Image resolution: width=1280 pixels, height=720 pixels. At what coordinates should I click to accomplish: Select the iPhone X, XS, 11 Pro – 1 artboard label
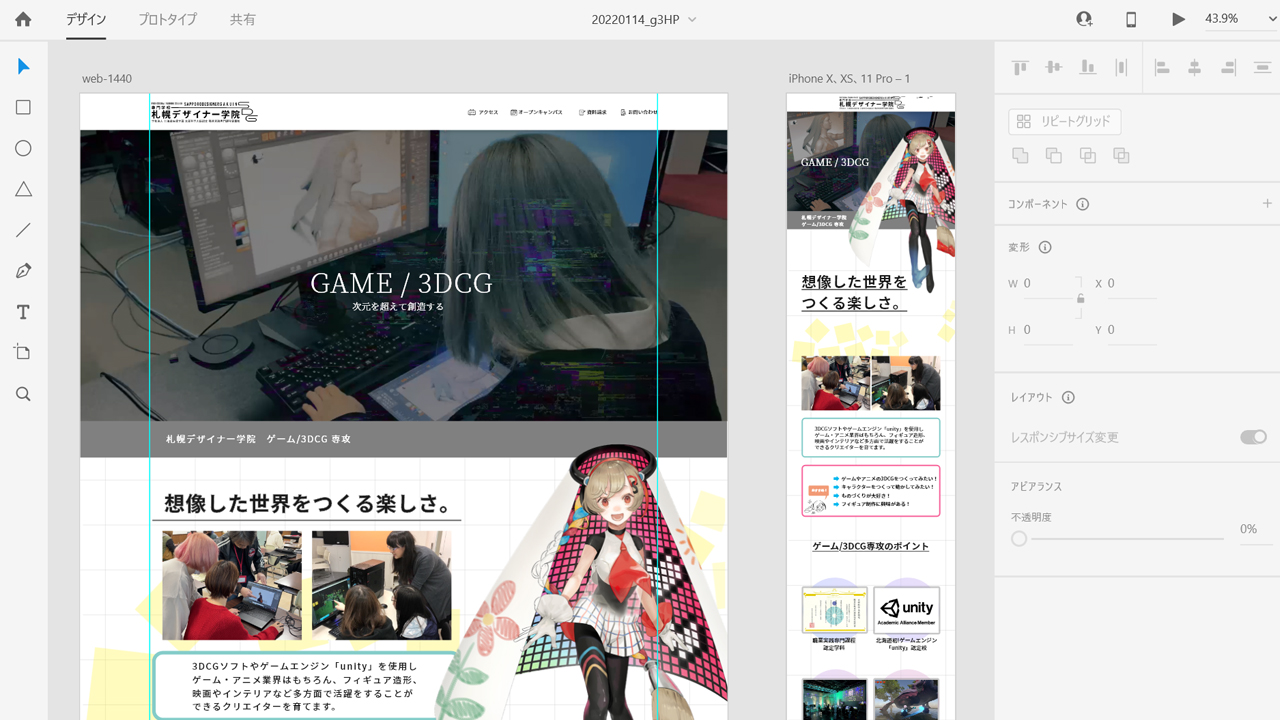pyautogui.click(x=849, y=79)
